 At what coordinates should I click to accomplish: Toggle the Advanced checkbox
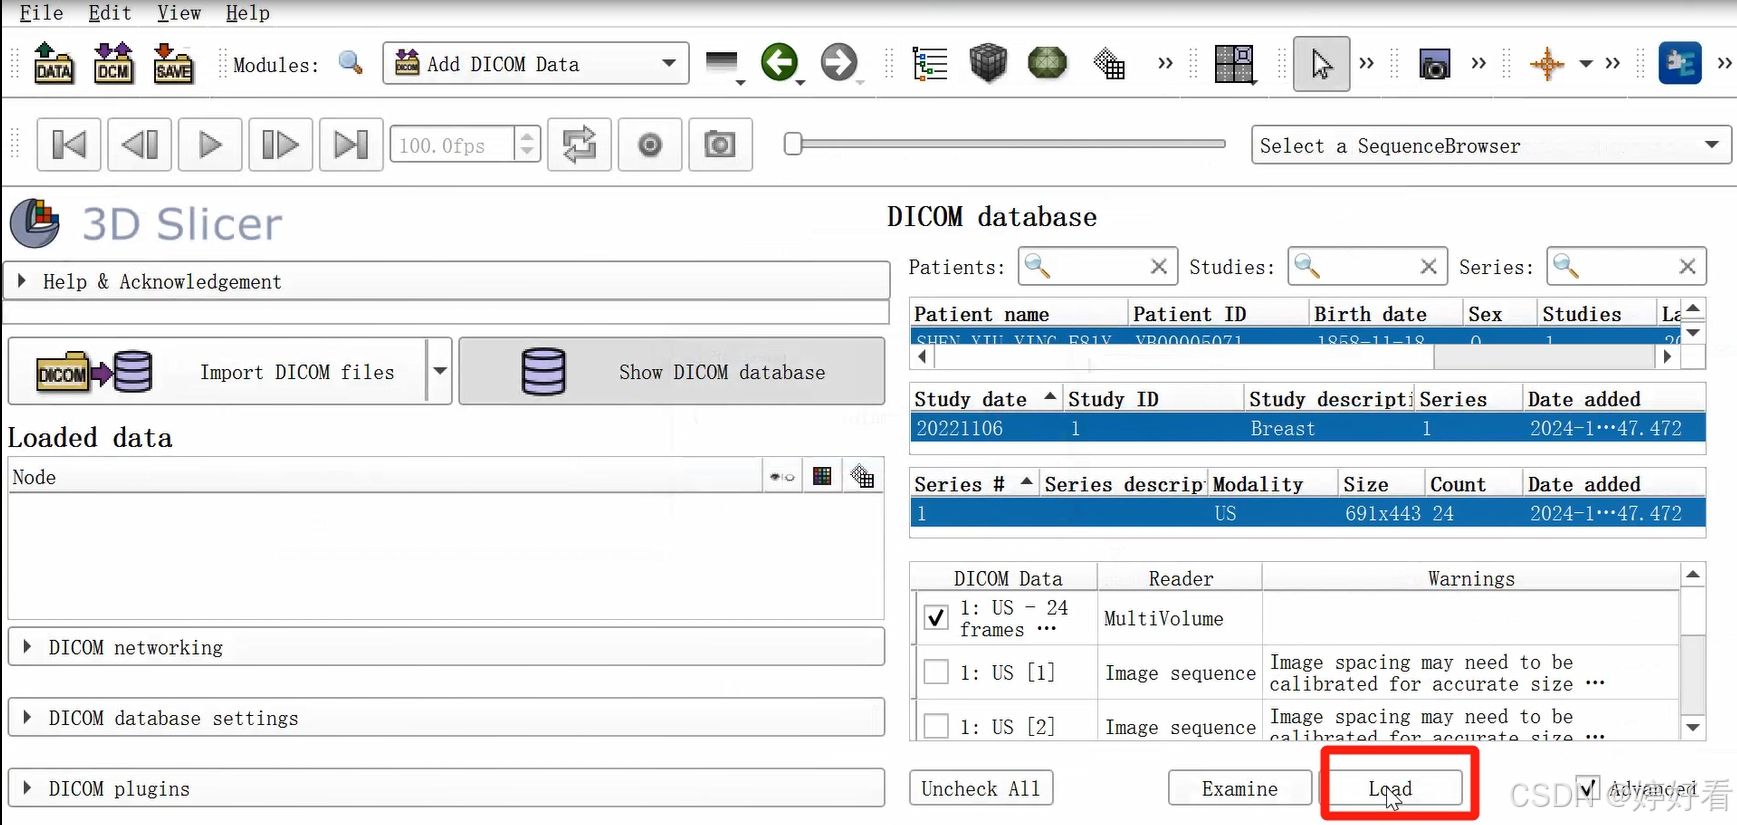tap(1587, 788)
